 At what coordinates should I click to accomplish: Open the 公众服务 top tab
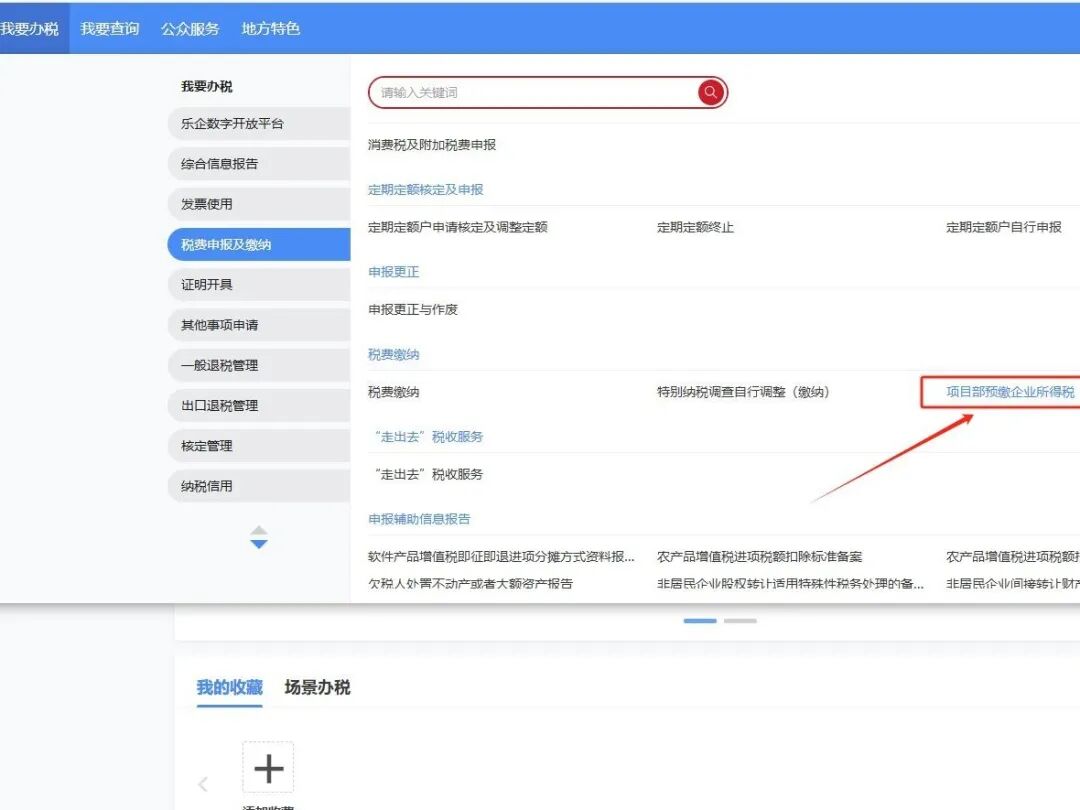click(x=190, y=28)
